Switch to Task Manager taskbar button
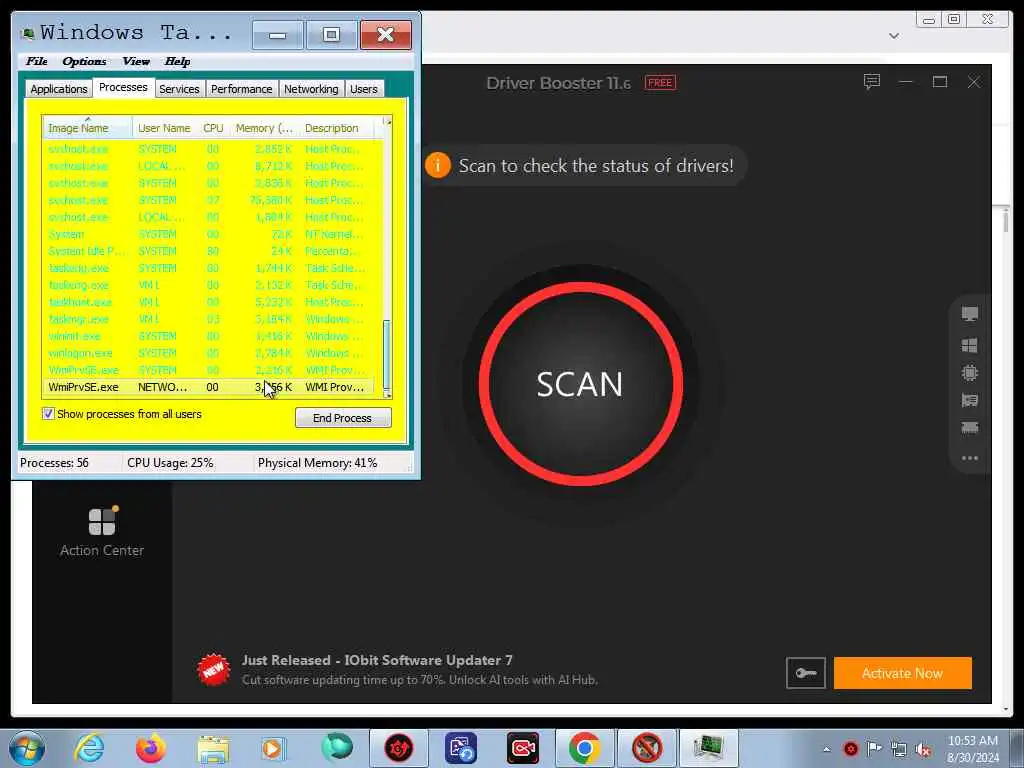 pyautogui.click(x=709, y=748)
